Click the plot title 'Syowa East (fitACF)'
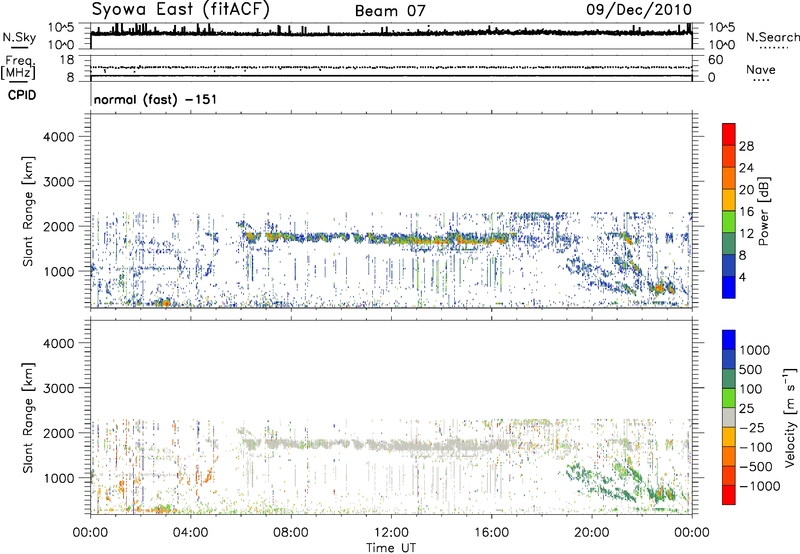Image resolution: width=800 pixels, height=554 pixels. 181,10
